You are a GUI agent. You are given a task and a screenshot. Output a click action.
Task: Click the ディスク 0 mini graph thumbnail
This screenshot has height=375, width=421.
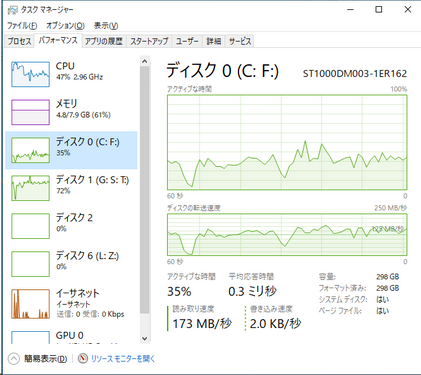30,150
